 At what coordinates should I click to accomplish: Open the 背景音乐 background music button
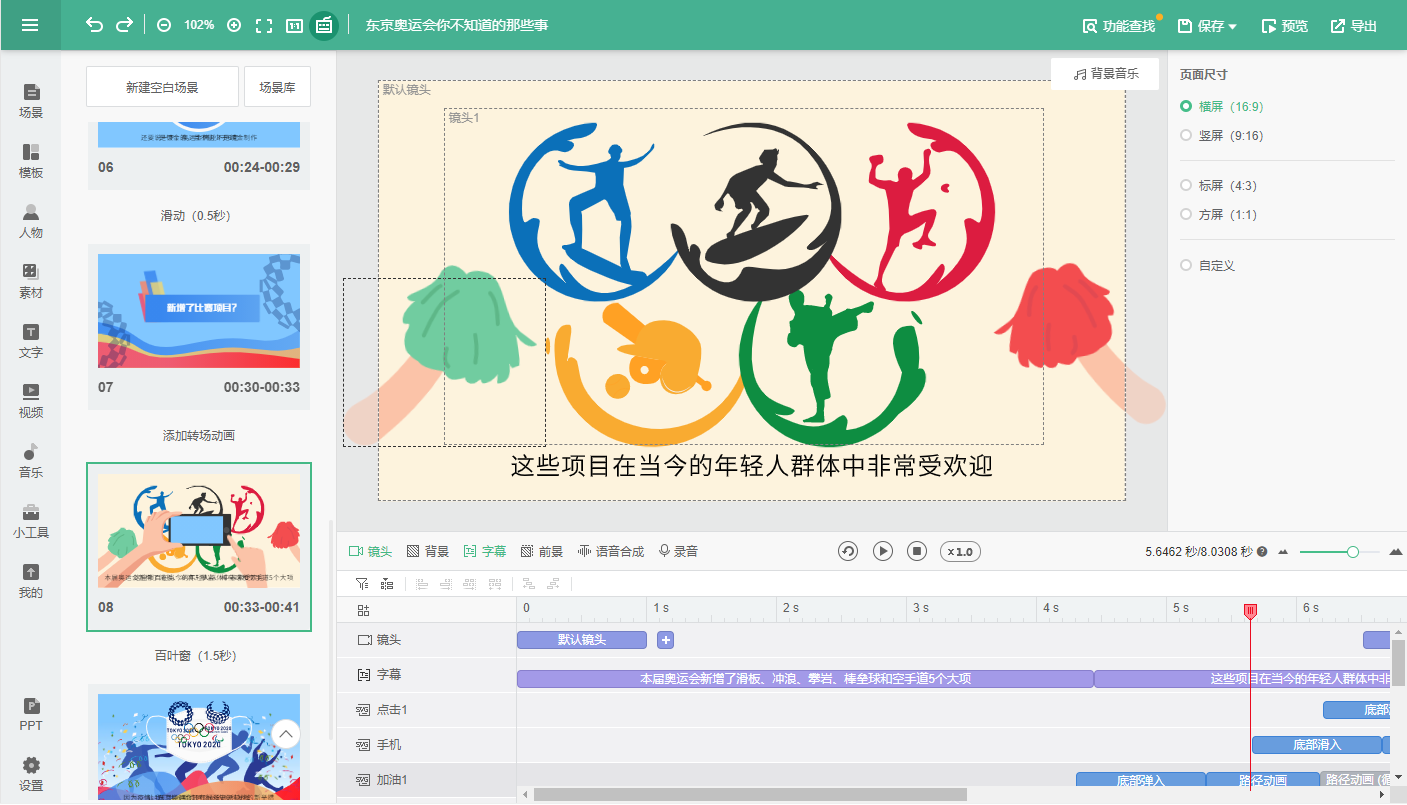pos(1105,74)
